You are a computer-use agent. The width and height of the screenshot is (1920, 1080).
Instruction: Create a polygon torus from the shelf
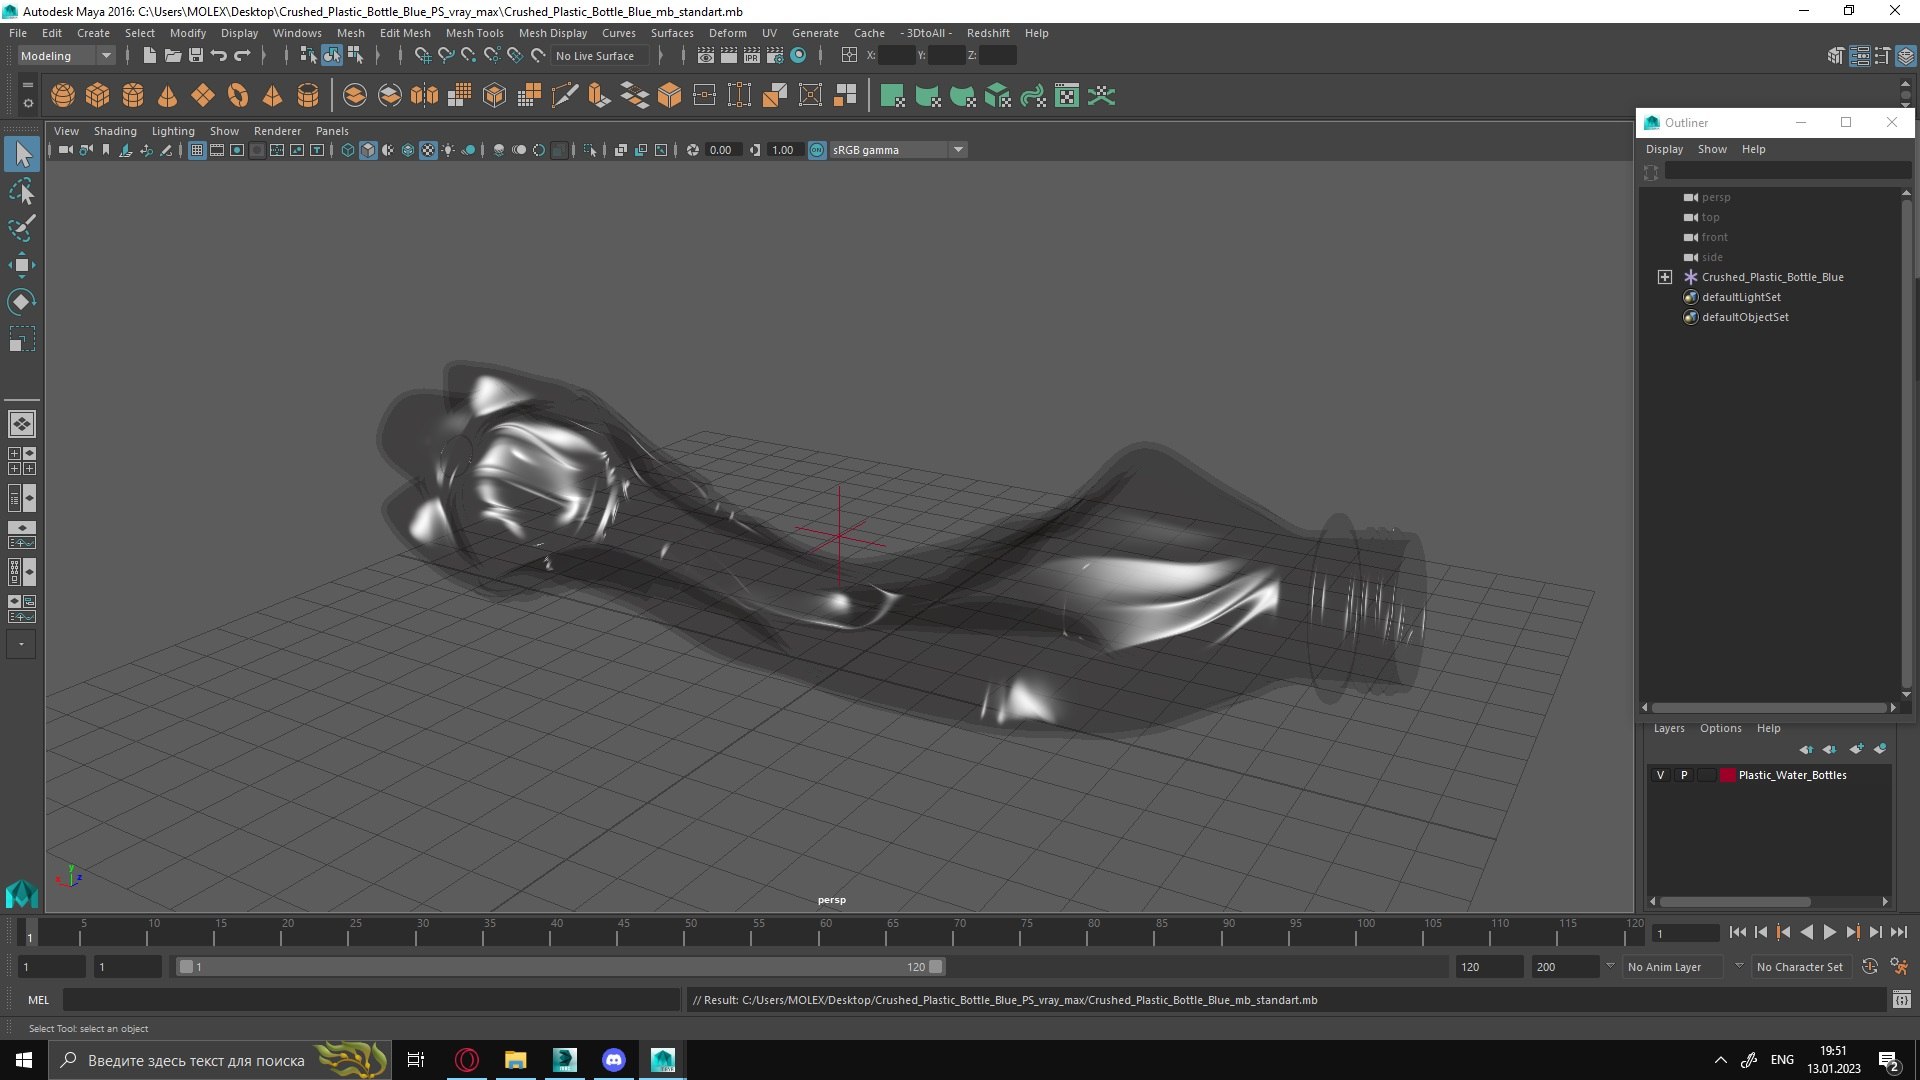[x=238, y=96]
